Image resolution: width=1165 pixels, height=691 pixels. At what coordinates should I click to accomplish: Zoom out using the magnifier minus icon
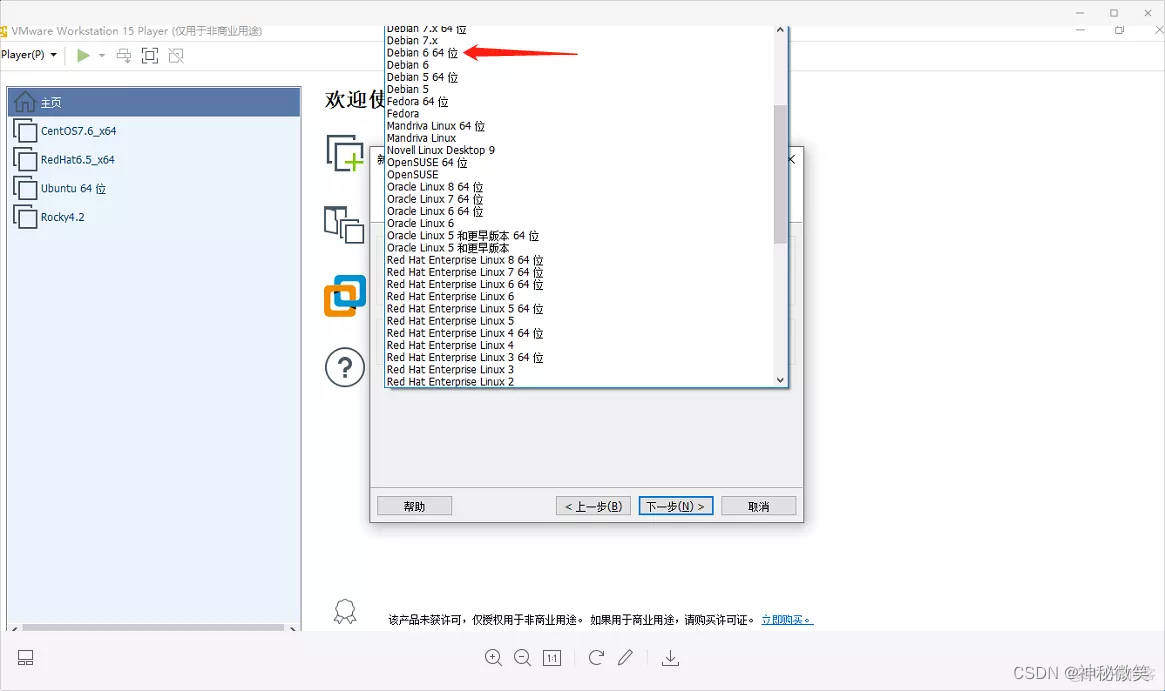523,658
